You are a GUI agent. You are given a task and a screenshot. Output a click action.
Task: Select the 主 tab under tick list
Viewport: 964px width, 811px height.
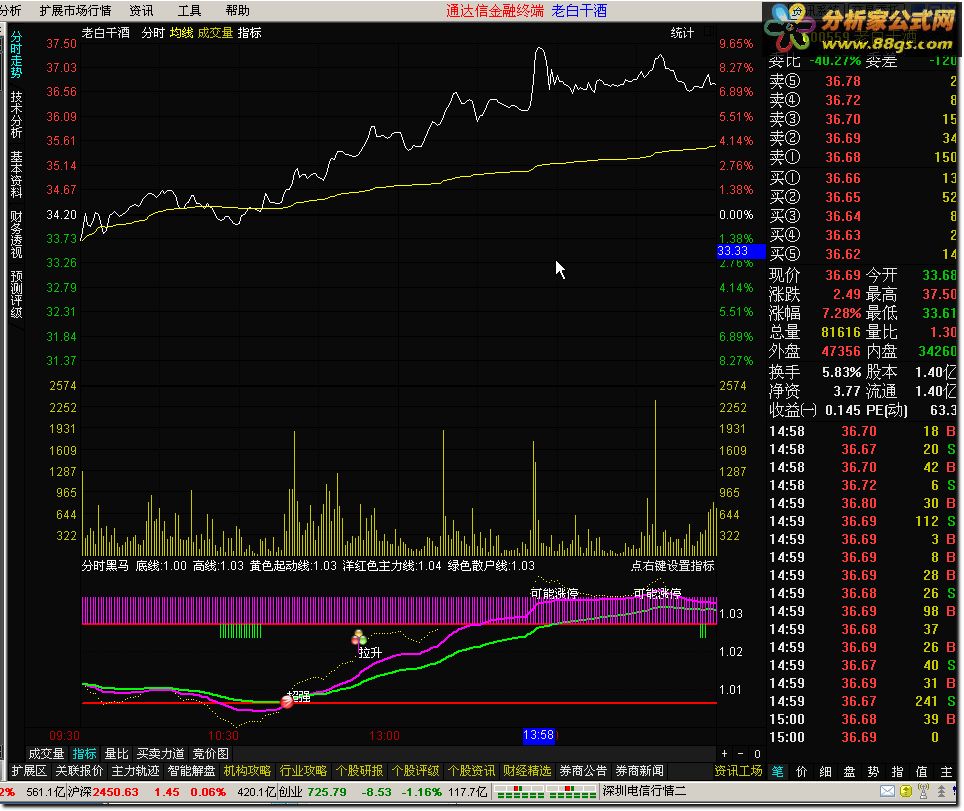(x=946, y=772)
